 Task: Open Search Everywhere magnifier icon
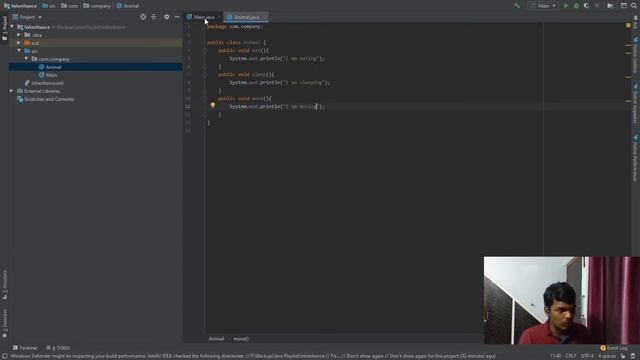[x=634, y=6]
